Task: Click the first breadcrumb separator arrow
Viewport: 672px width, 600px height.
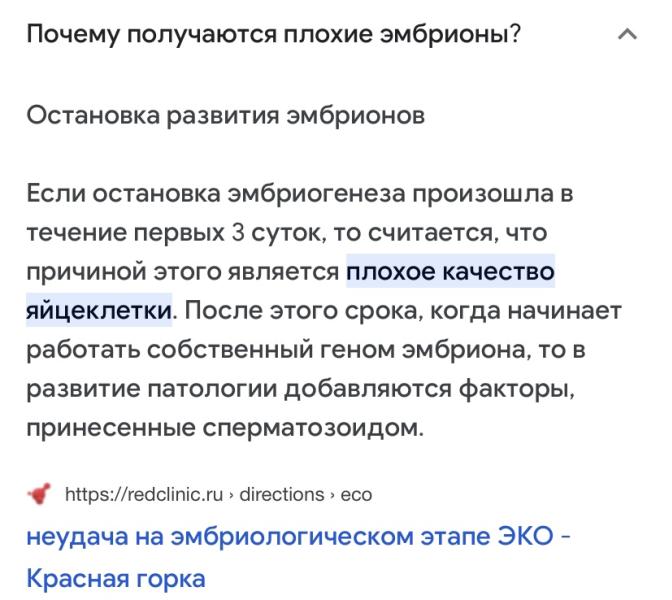Action: (231, 496)
